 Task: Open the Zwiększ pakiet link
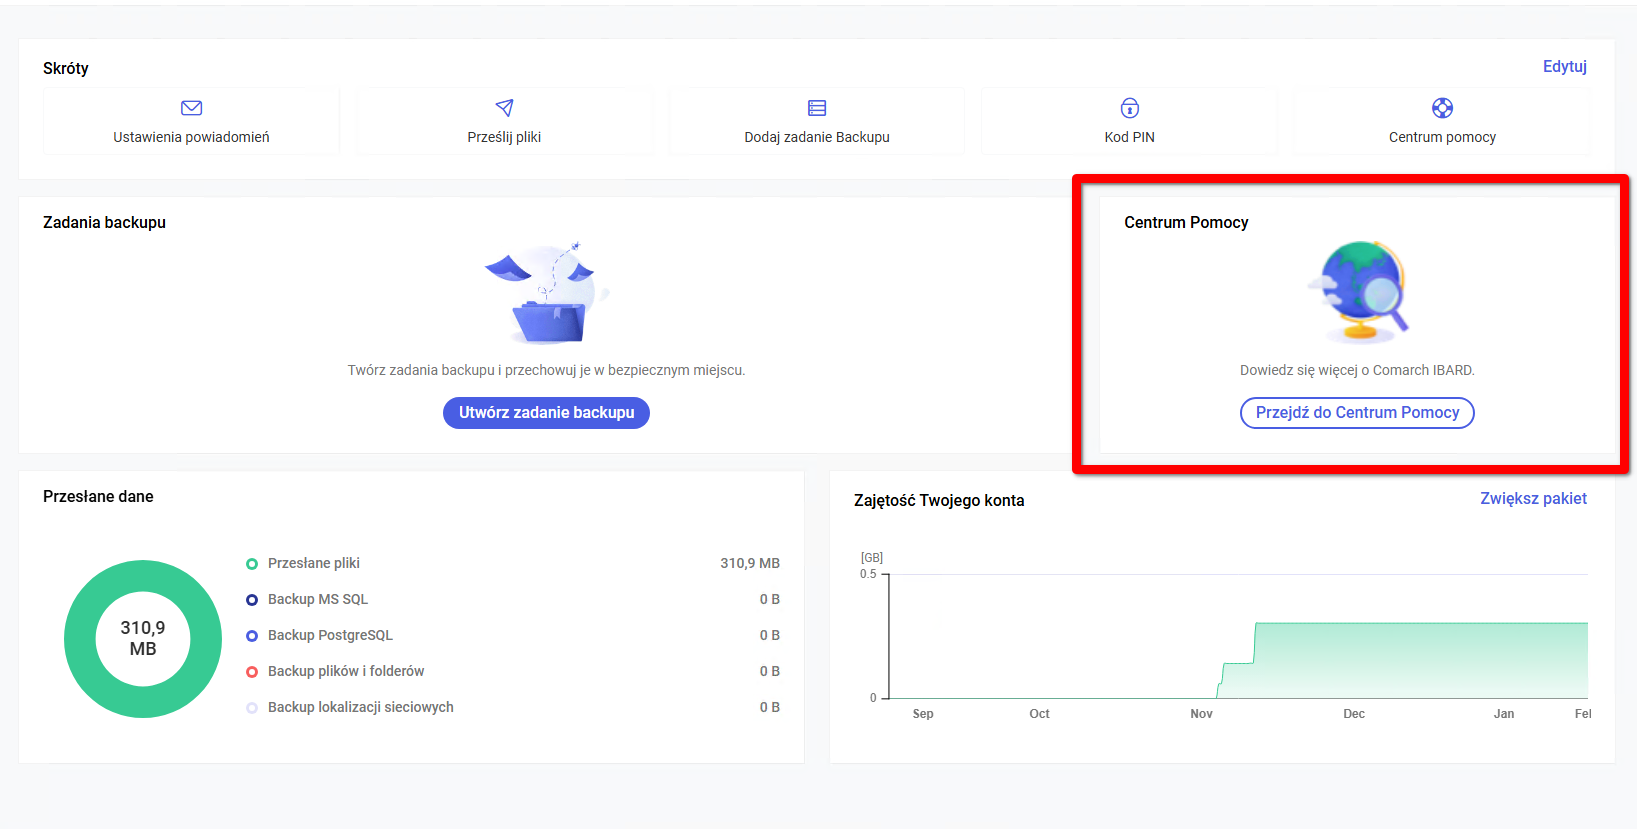pyautogui.click(x=1533, y=499)
